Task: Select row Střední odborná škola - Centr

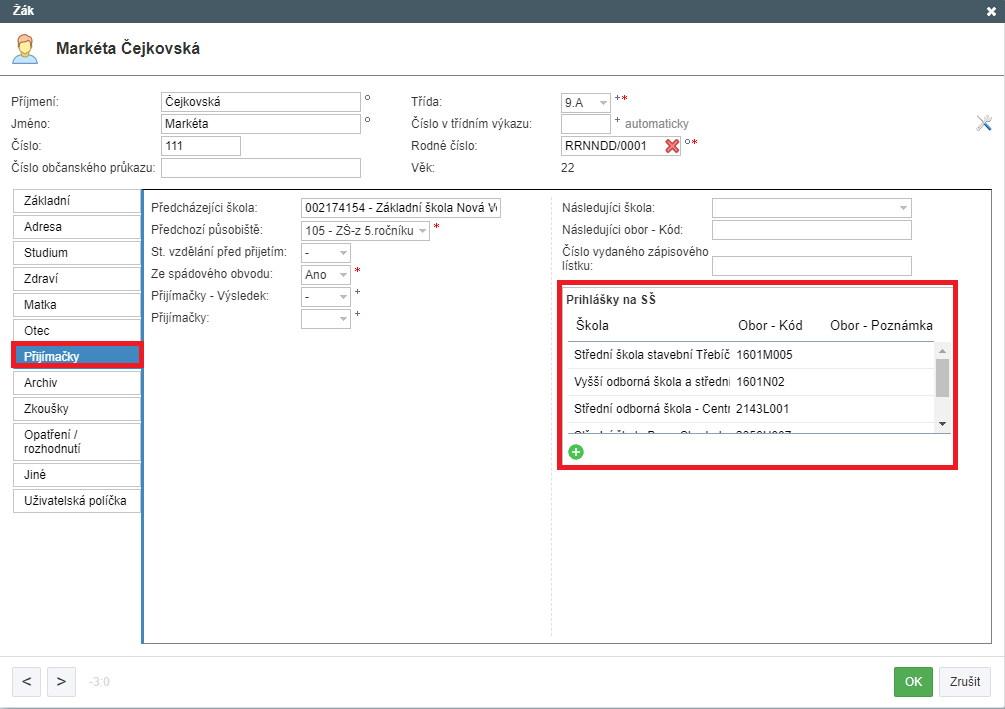Action: click(x=751, y=409)
